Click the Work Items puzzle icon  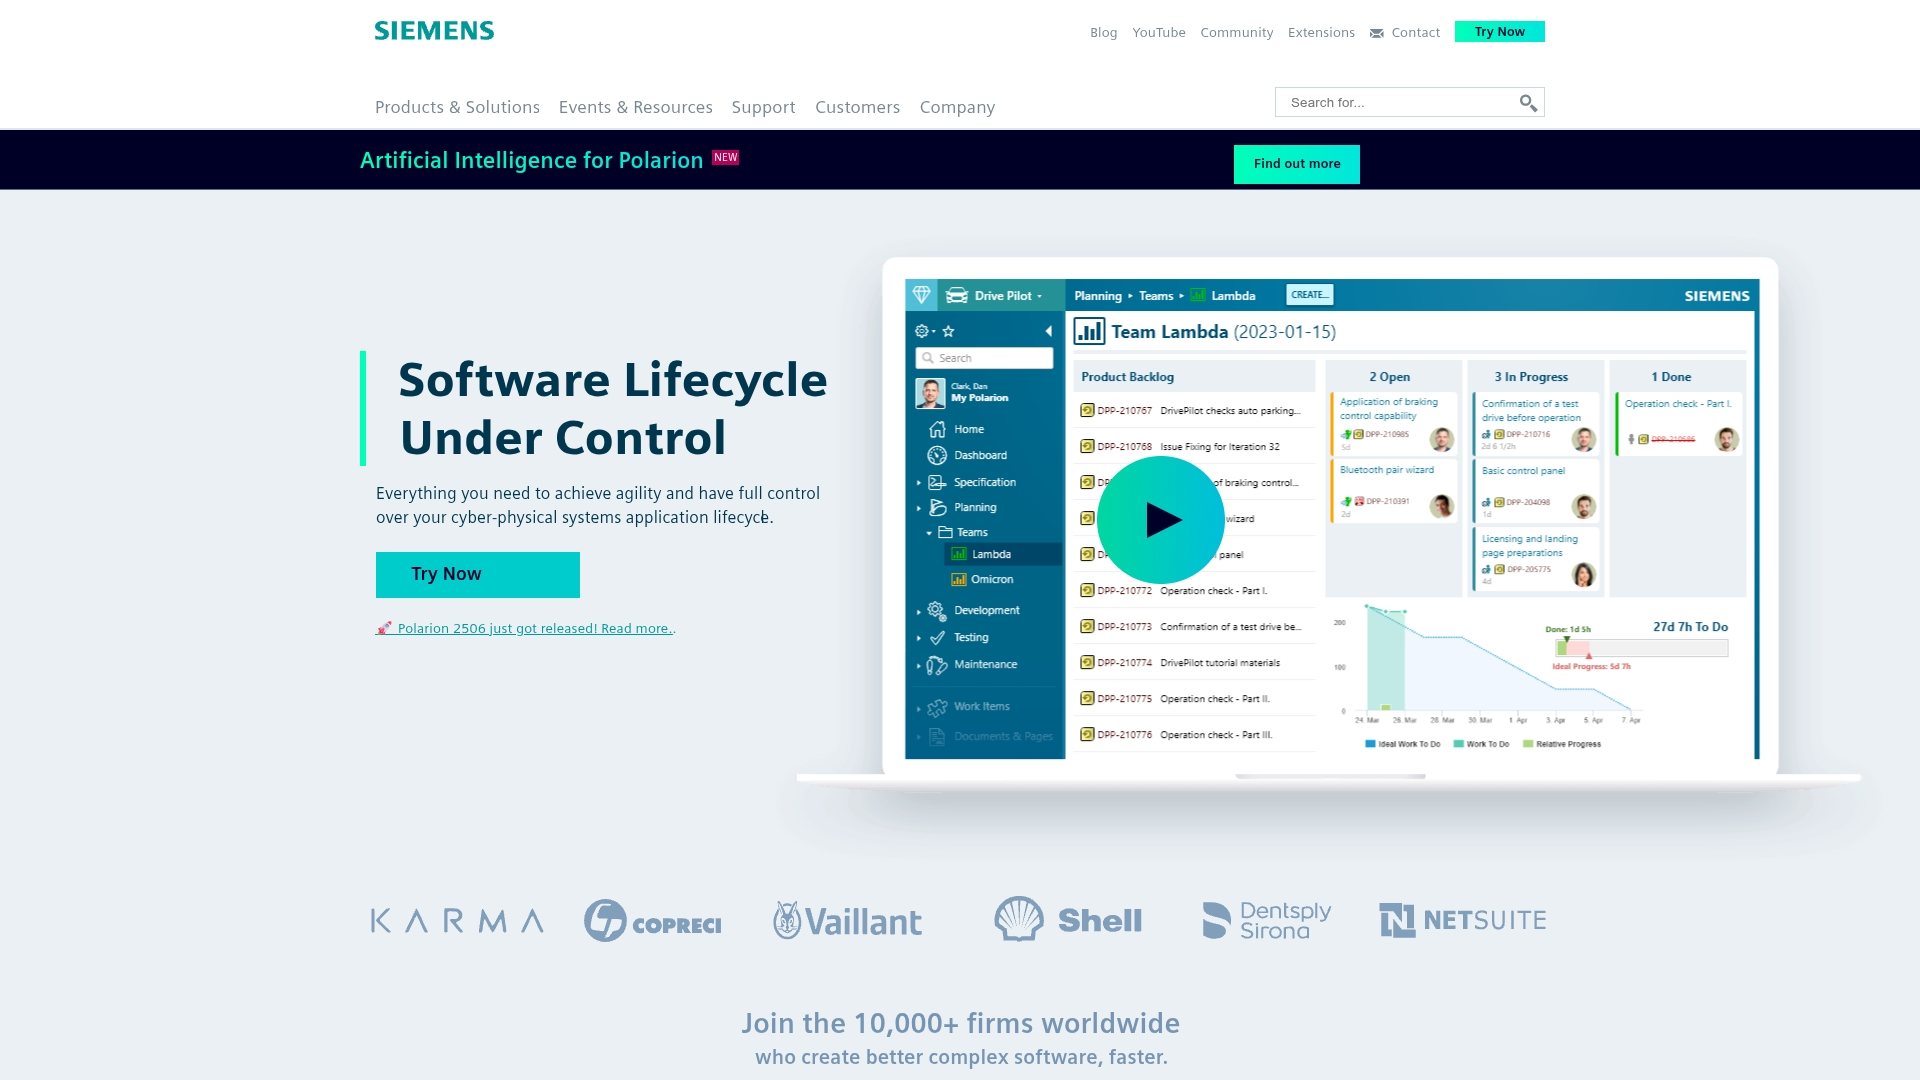click(x=937, y=706)
